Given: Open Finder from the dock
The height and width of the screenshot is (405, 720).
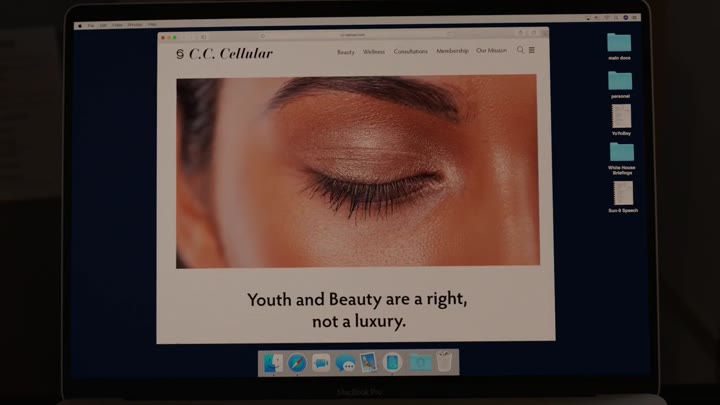Looking at the screenshot, I should [x=273, y=363].
